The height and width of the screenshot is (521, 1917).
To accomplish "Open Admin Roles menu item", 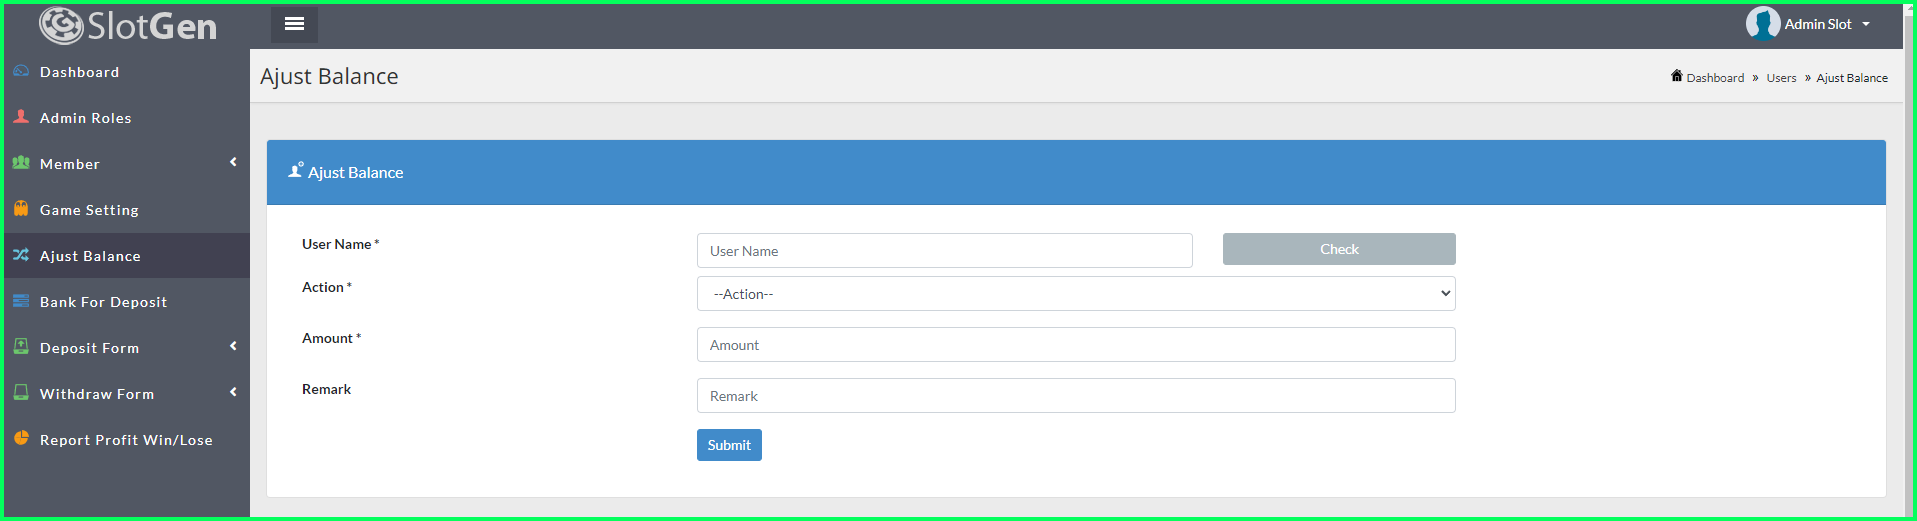I will click(127, 118).
